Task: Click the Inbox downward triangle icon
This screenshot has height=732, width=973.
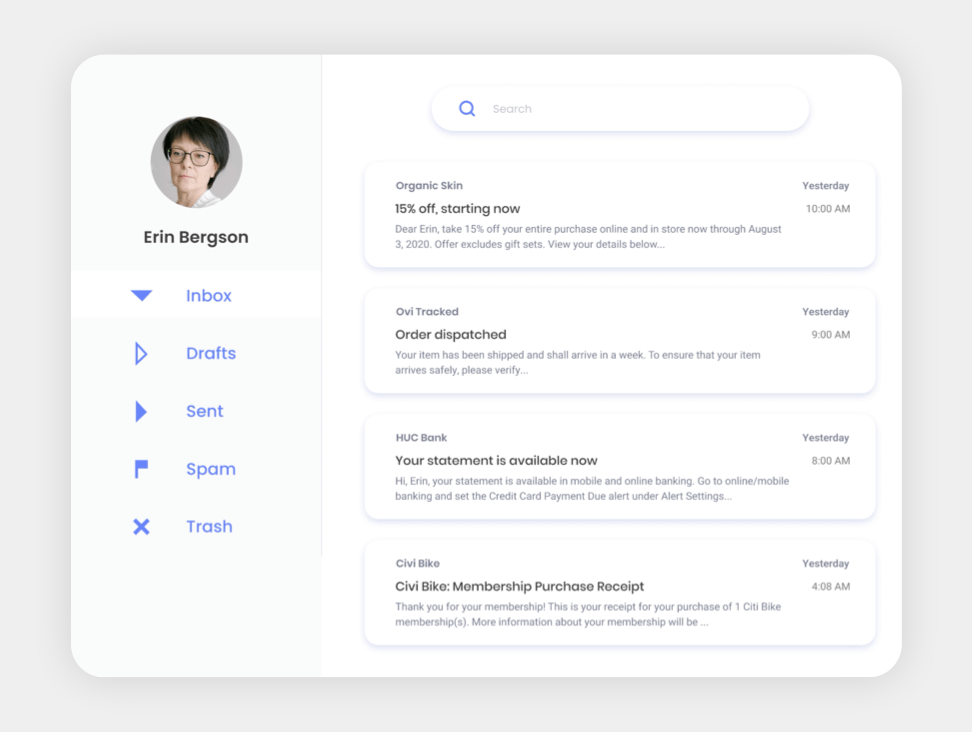Action: (x=141, y=295)
